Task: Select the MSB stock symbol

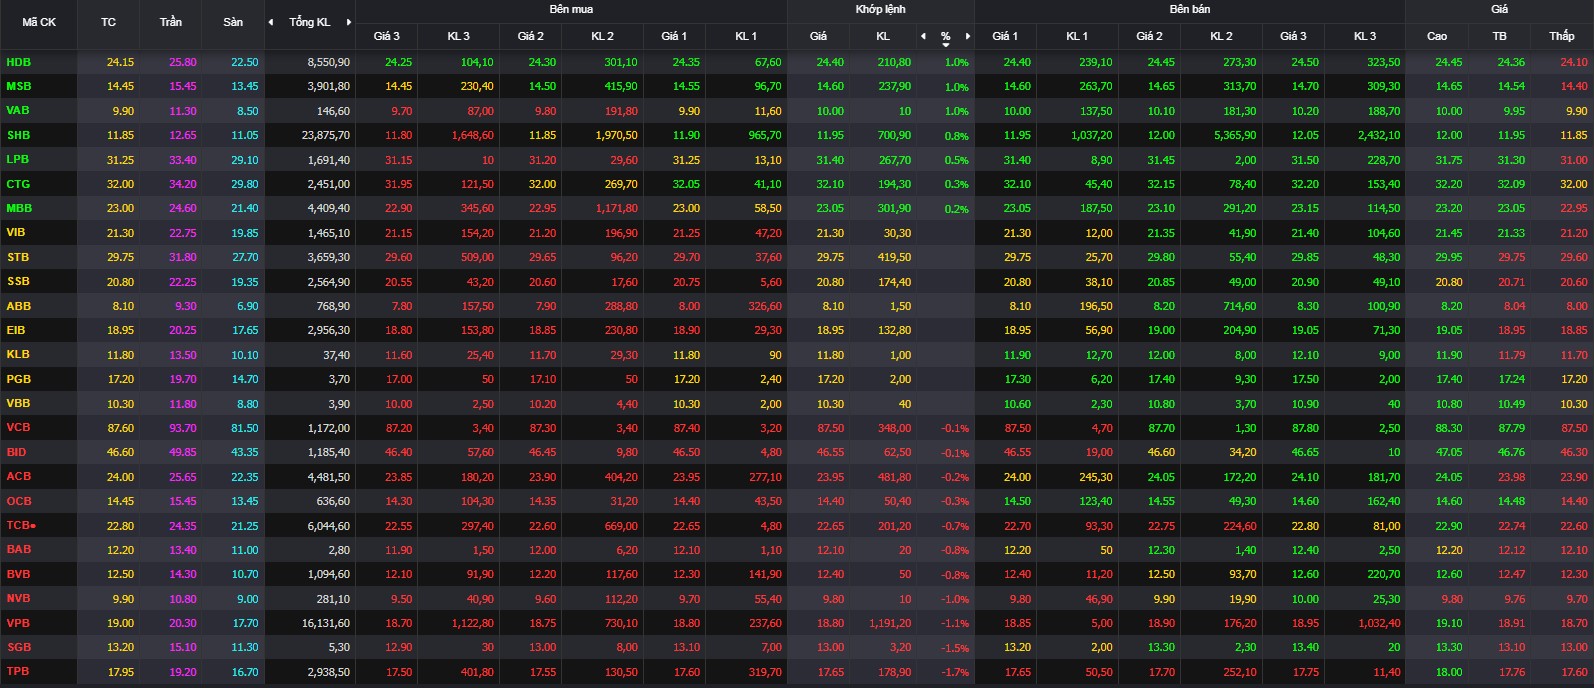Action: 18,86
